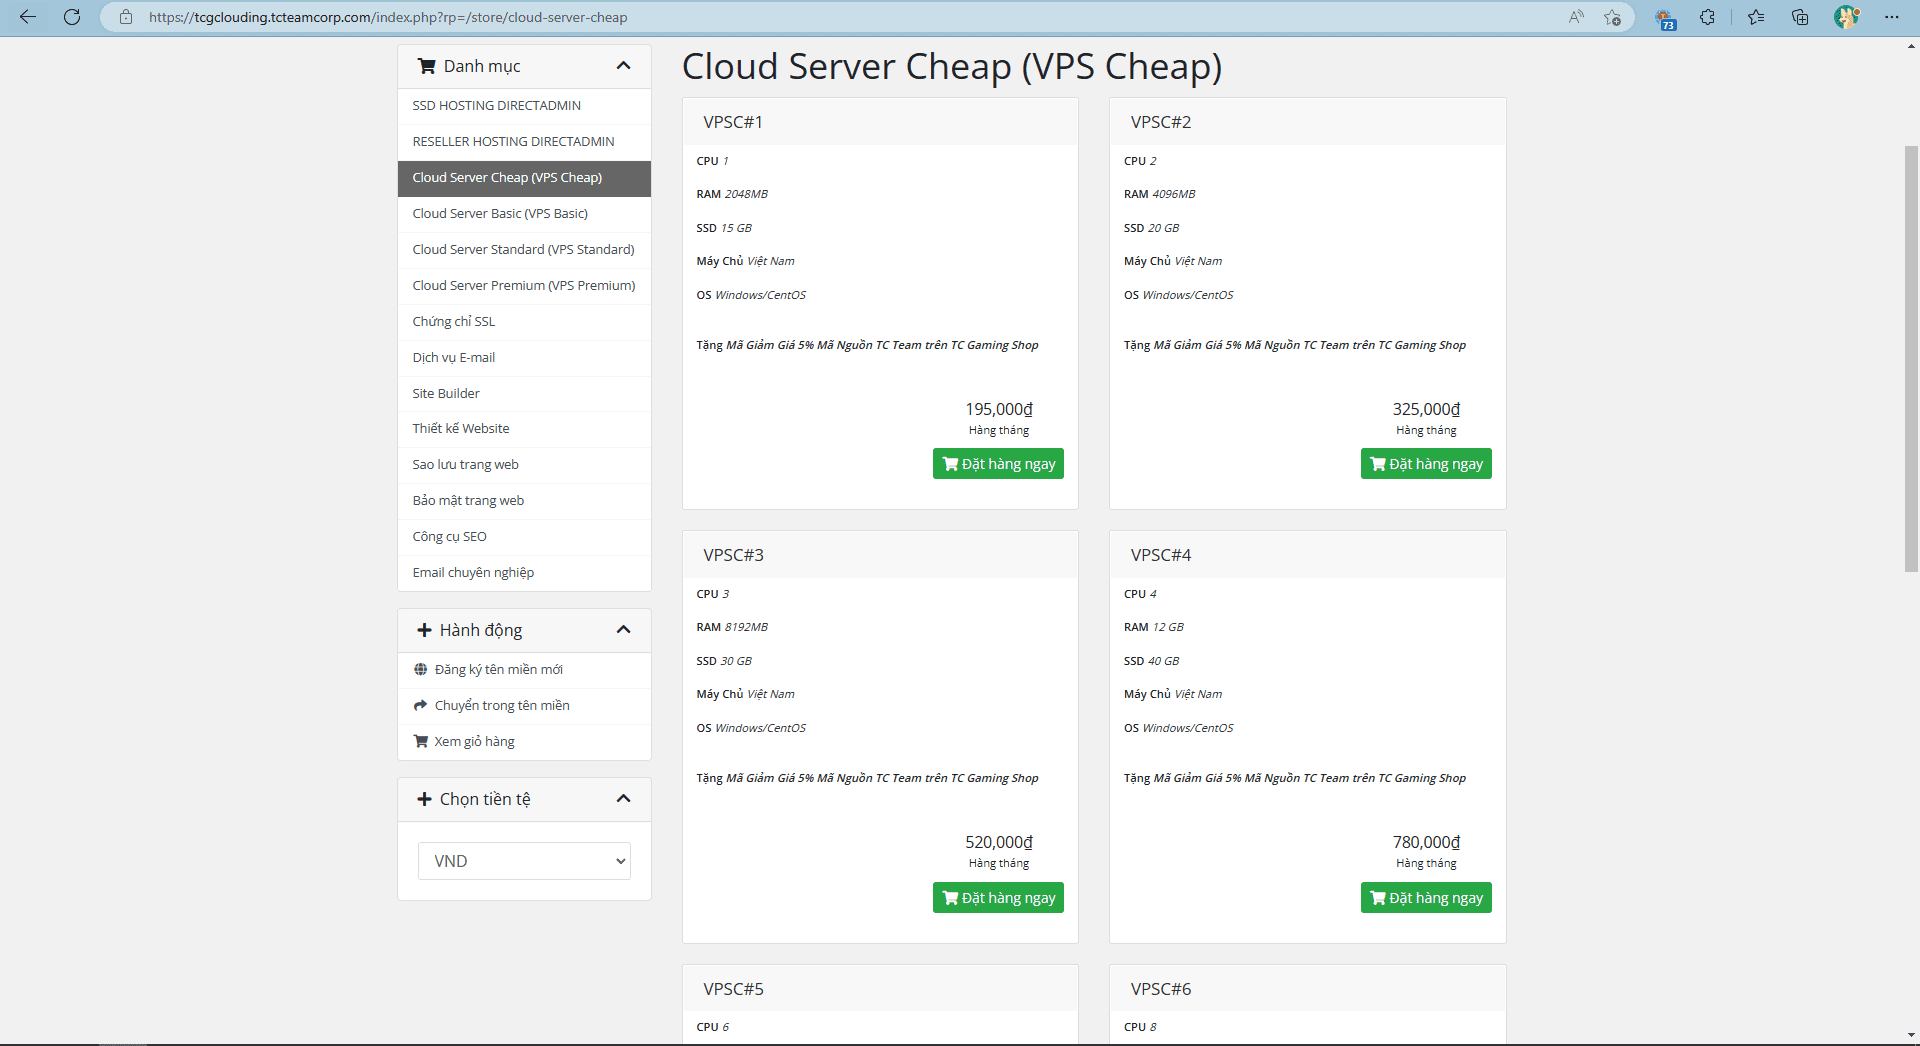Collapse the Hành động panel chevron
1920x1046 pixels.
[x=623, y=630]
